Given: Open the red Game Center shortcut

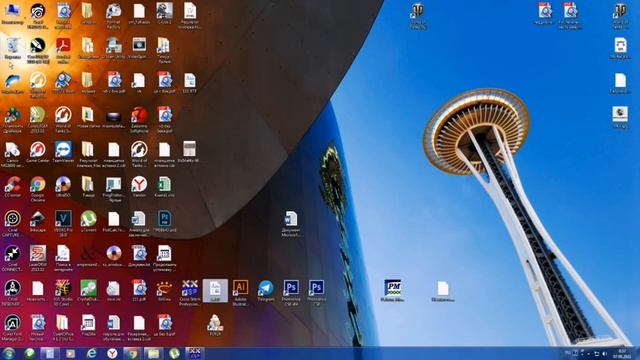Looking at the screenshot, I should click(x=38, y=152).
